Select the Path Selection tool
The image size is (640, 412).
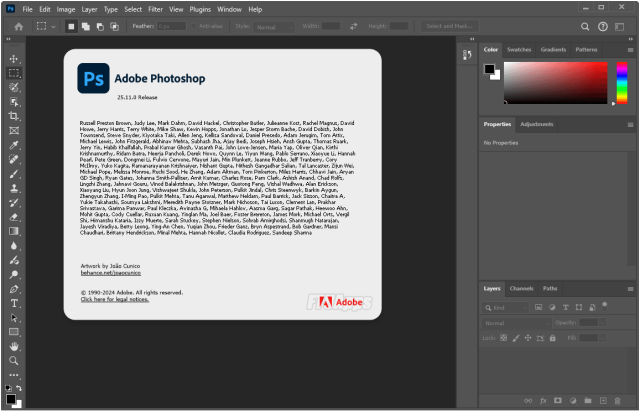pyautogui.click(x=14, y=318)
